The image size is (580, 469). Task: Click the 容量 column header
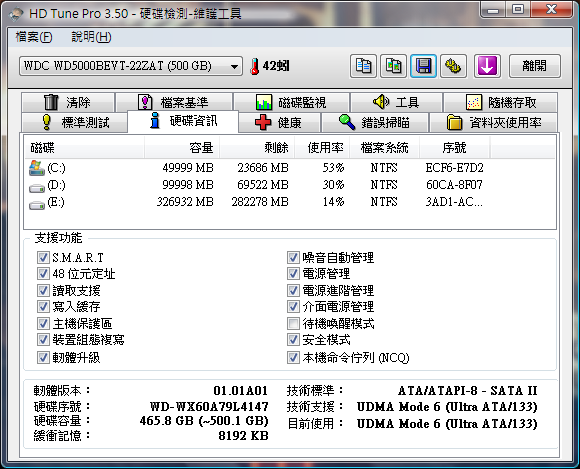[182, 148]
